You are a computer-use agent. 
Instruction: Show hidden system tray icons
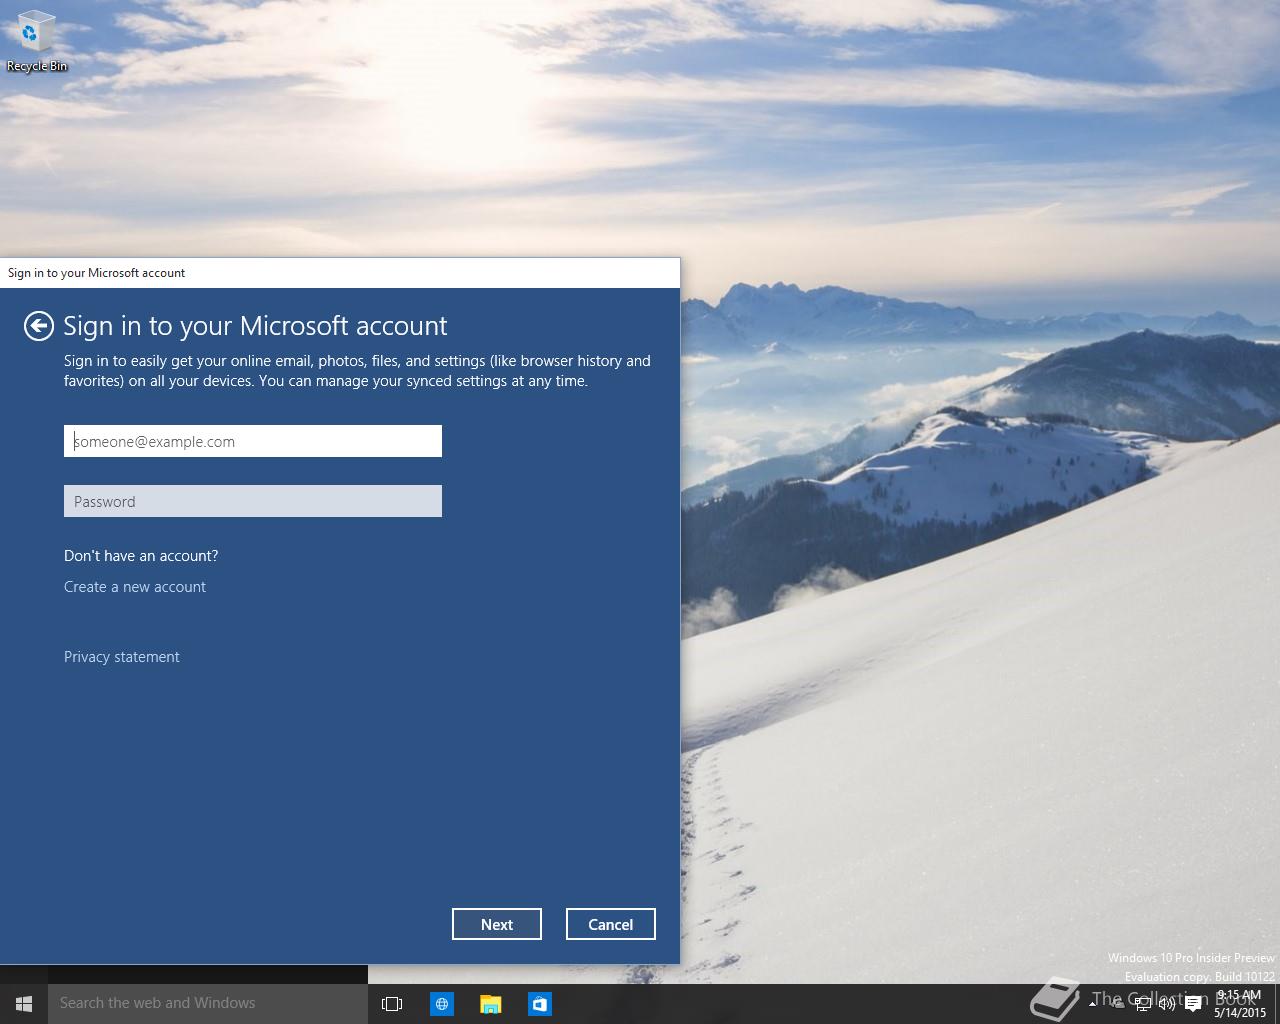click(1092, 1004)
